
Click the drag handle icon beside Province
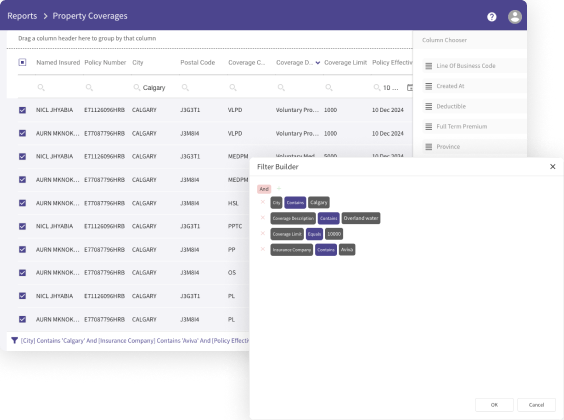coord(428,146)
